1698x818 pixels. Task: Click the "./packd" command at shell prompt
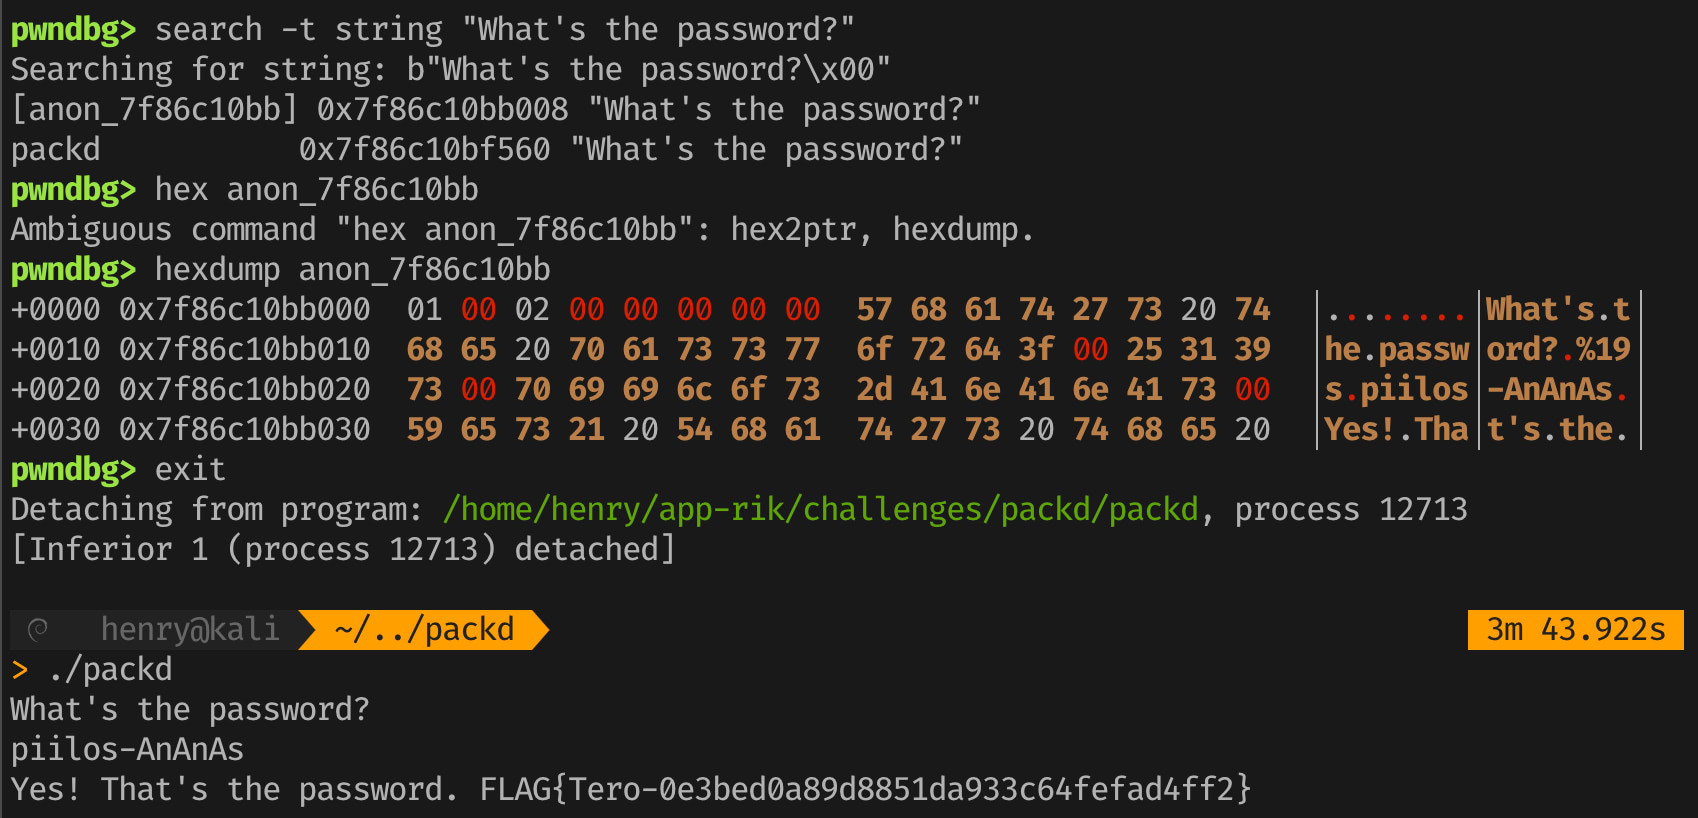pyautogui.click(x=110, y=670)
